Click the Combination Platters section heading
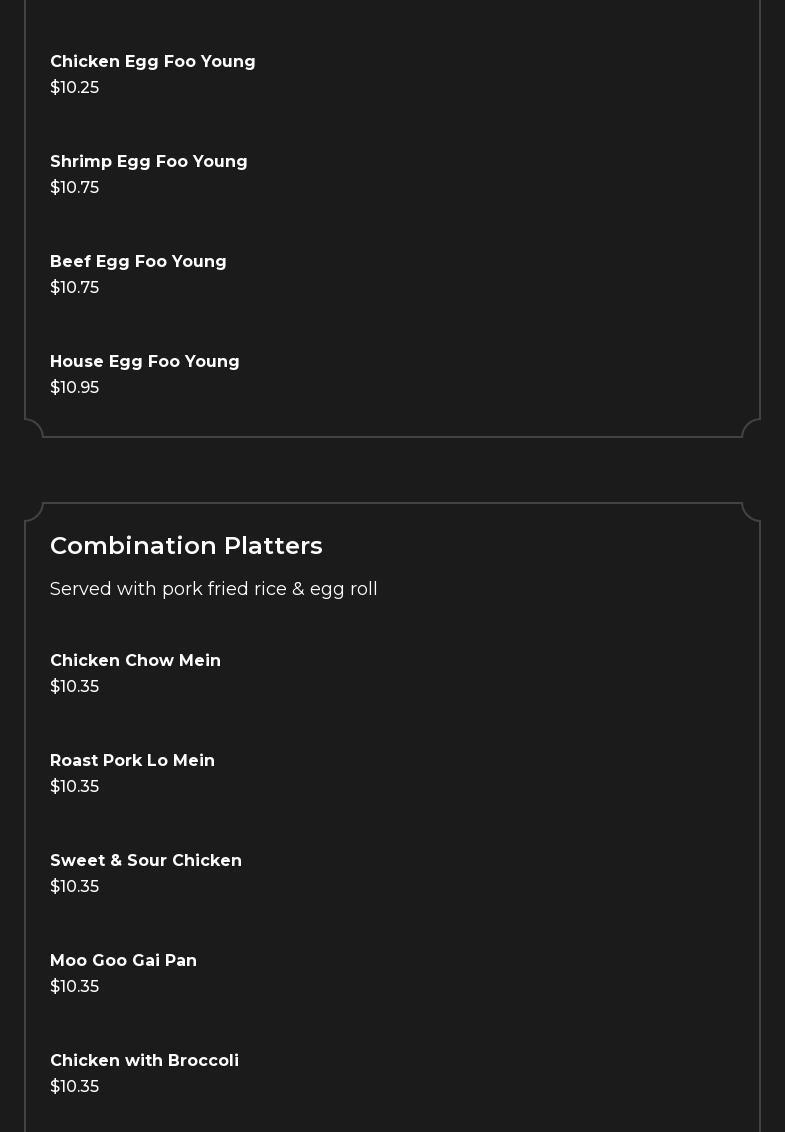Image resolution: width=785 pixels, height=1132 pixels. click(186, 546)
